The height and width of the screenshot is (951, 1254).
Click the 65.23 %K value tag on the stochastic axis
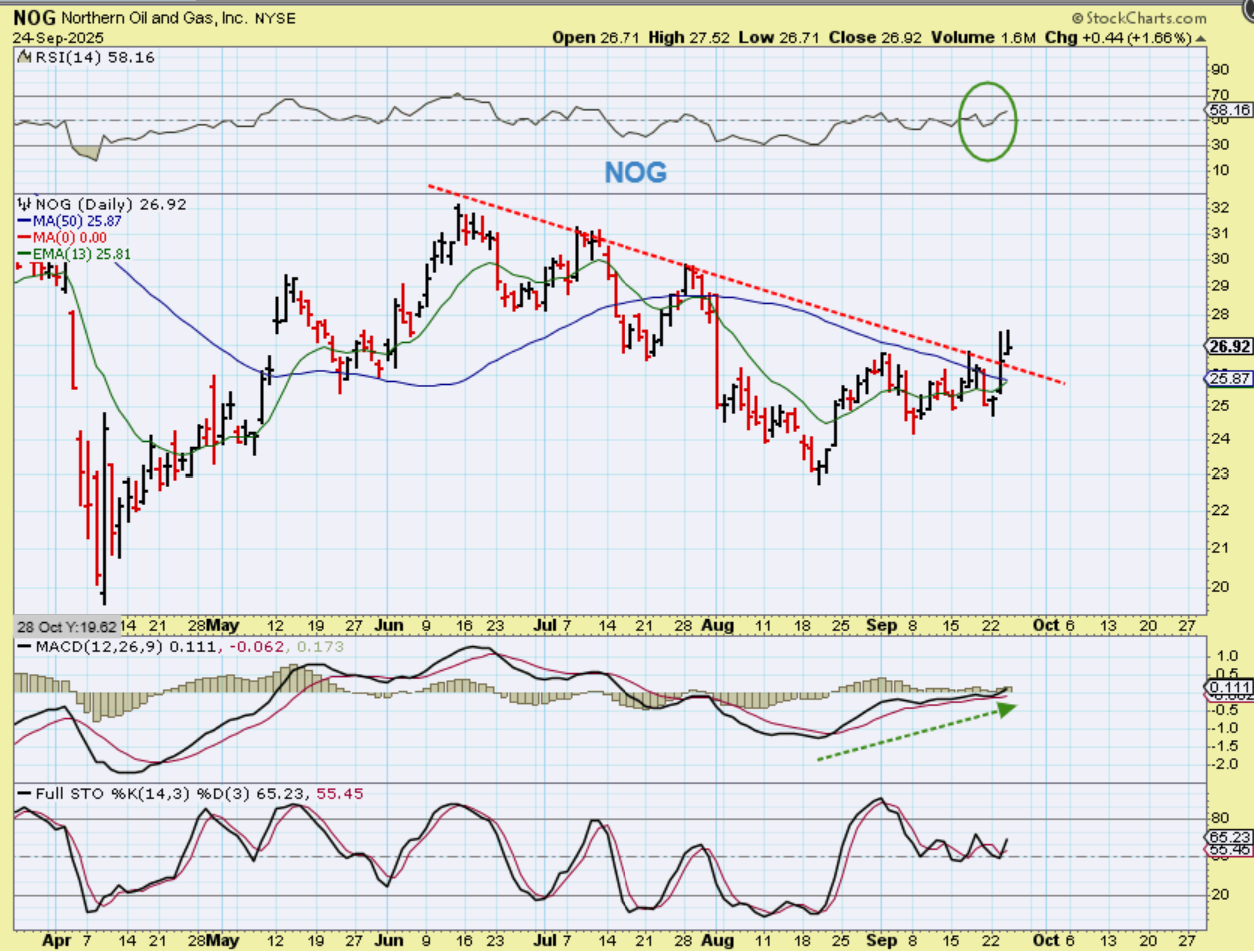click(x=1229, y=836)
